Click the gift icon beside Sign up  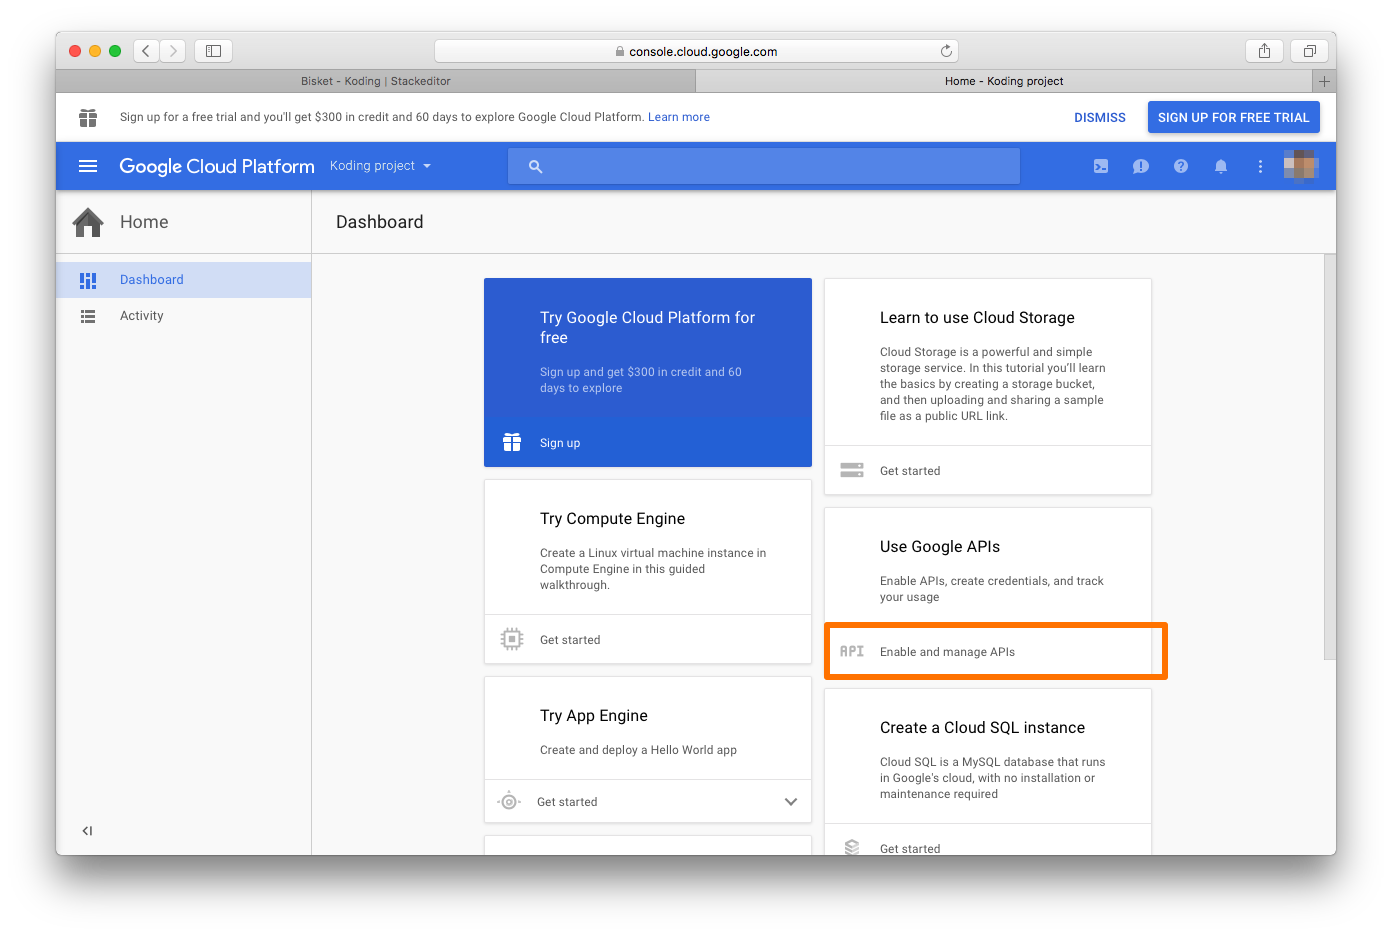pos(512,442)
